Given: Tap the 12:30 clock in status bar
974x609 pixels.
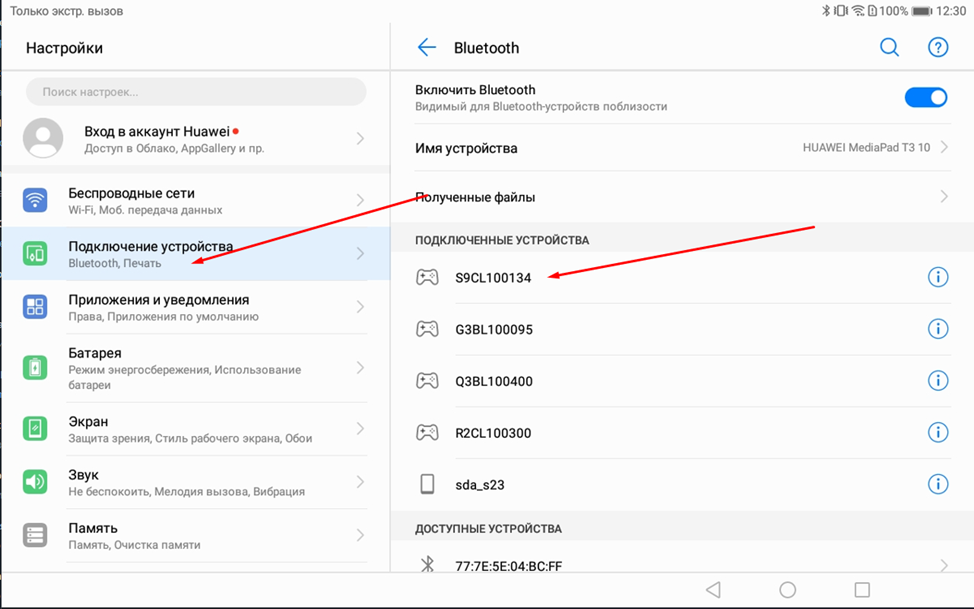Looking at the screenshot, I should click(951, 11).
